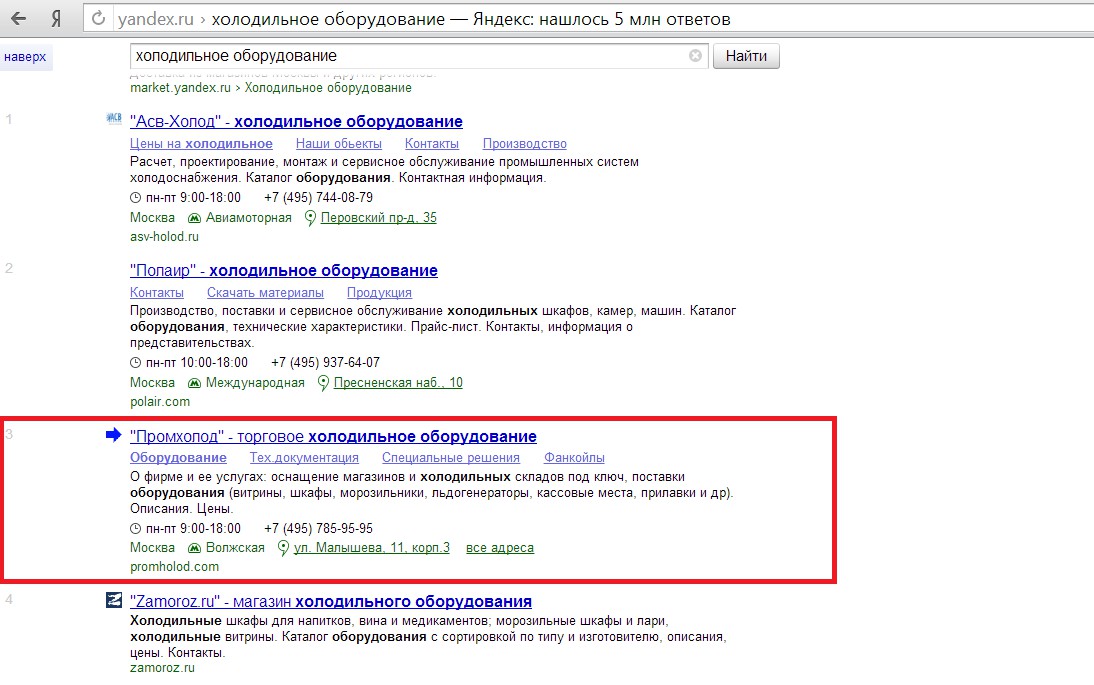Open the "Полаир" result title
This screenshot has width=1094, height=685.
pyautogui.click(x=283, y=271)
